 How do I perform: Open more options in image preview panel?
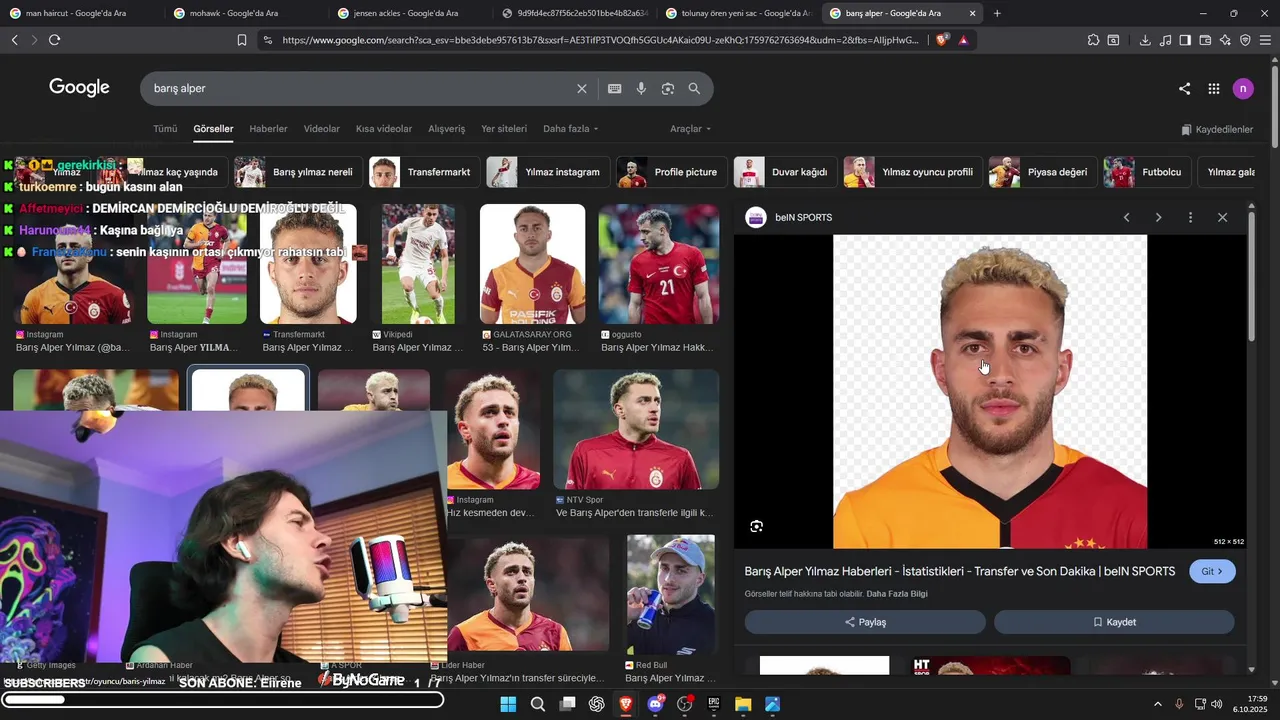click(x=1190, y=217)
